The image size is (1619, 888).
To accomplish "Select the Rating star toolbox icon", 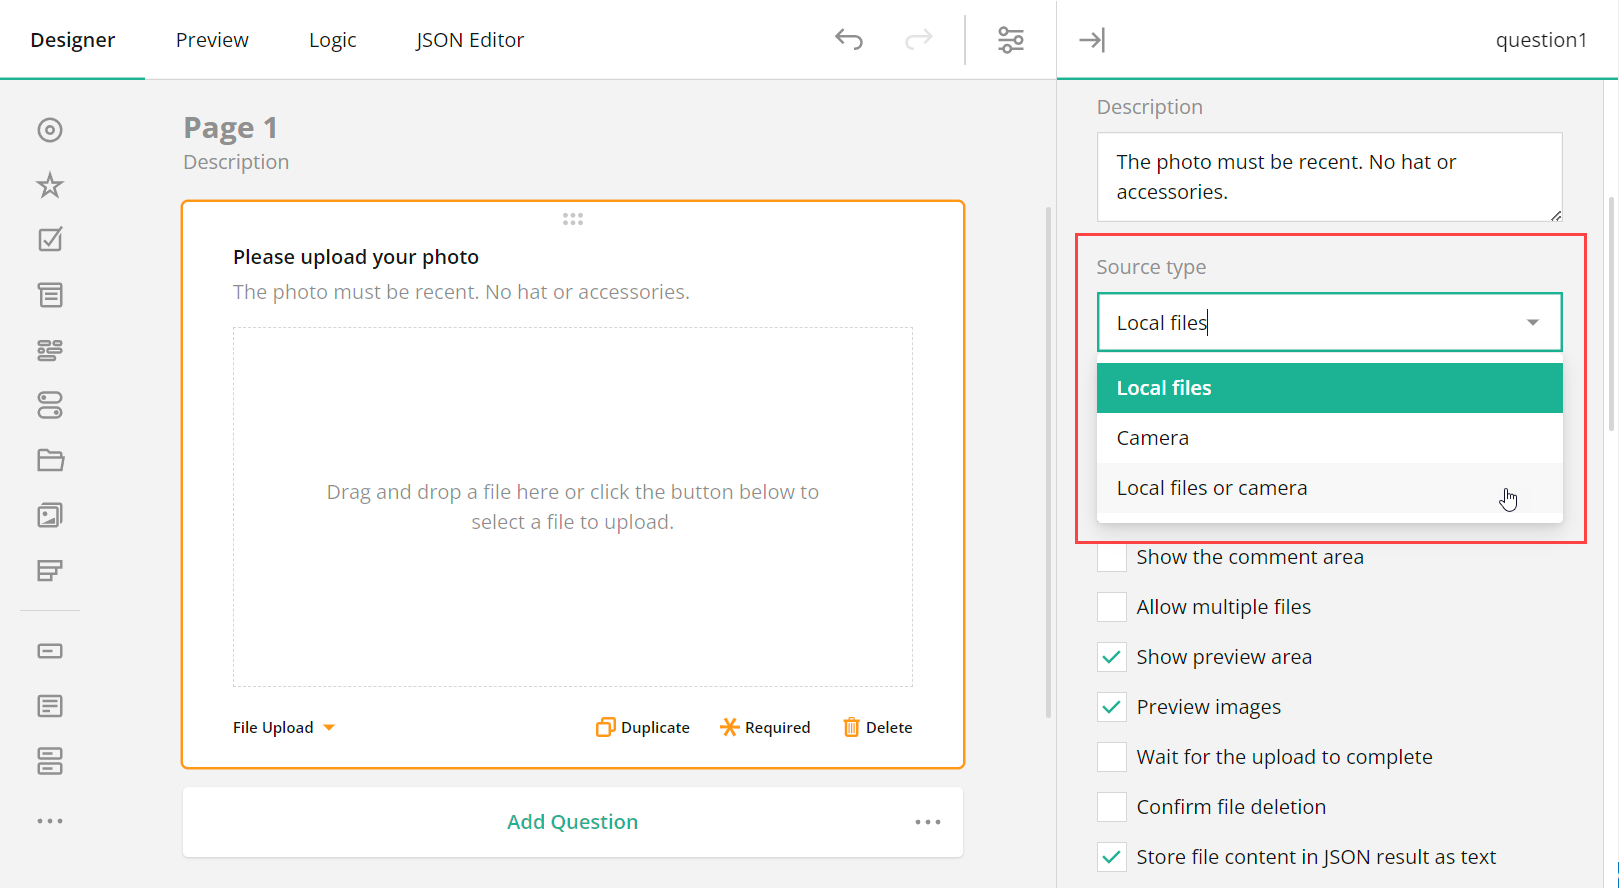I will 50,185.
